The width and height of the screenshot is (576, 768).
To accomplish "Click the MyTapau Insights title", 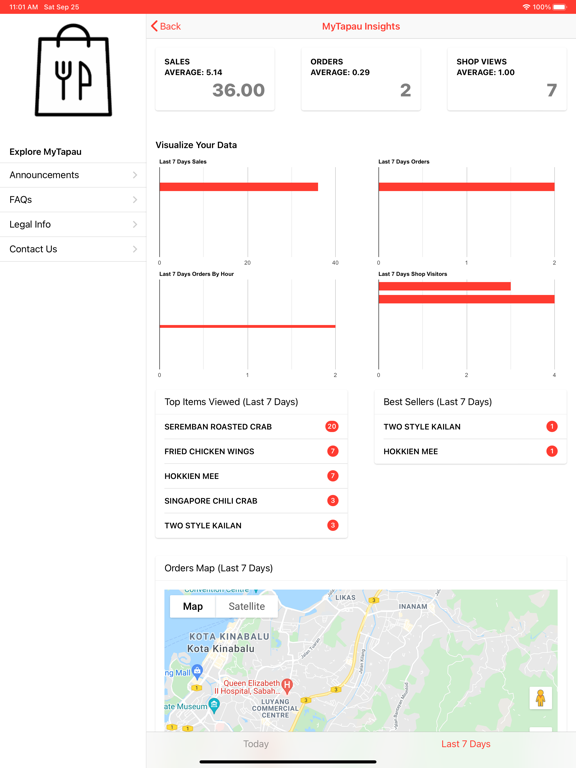I will click(361, 26).
